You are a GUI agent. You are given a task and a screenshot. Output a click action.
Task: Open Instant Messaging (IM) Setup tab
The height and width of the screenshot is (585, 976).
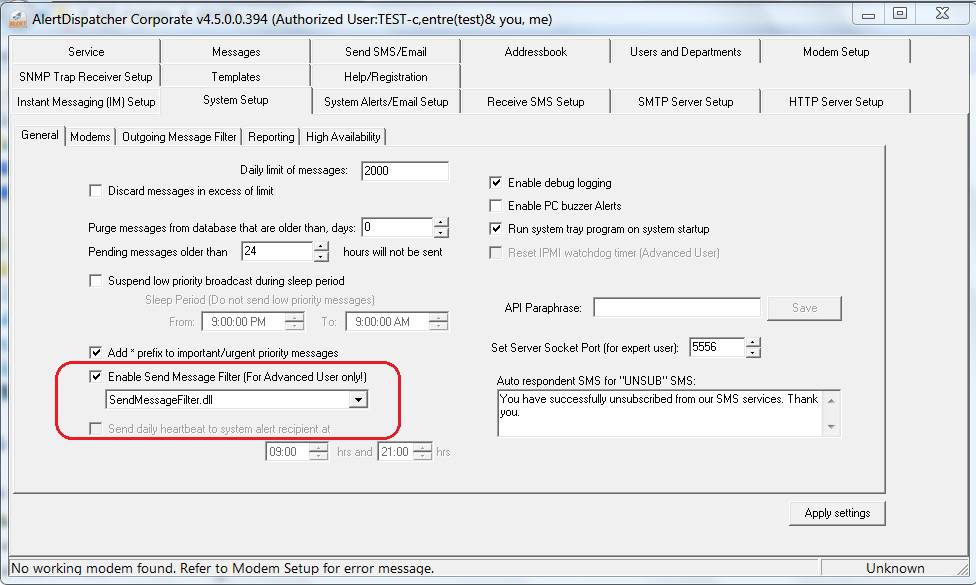(86, 101)
